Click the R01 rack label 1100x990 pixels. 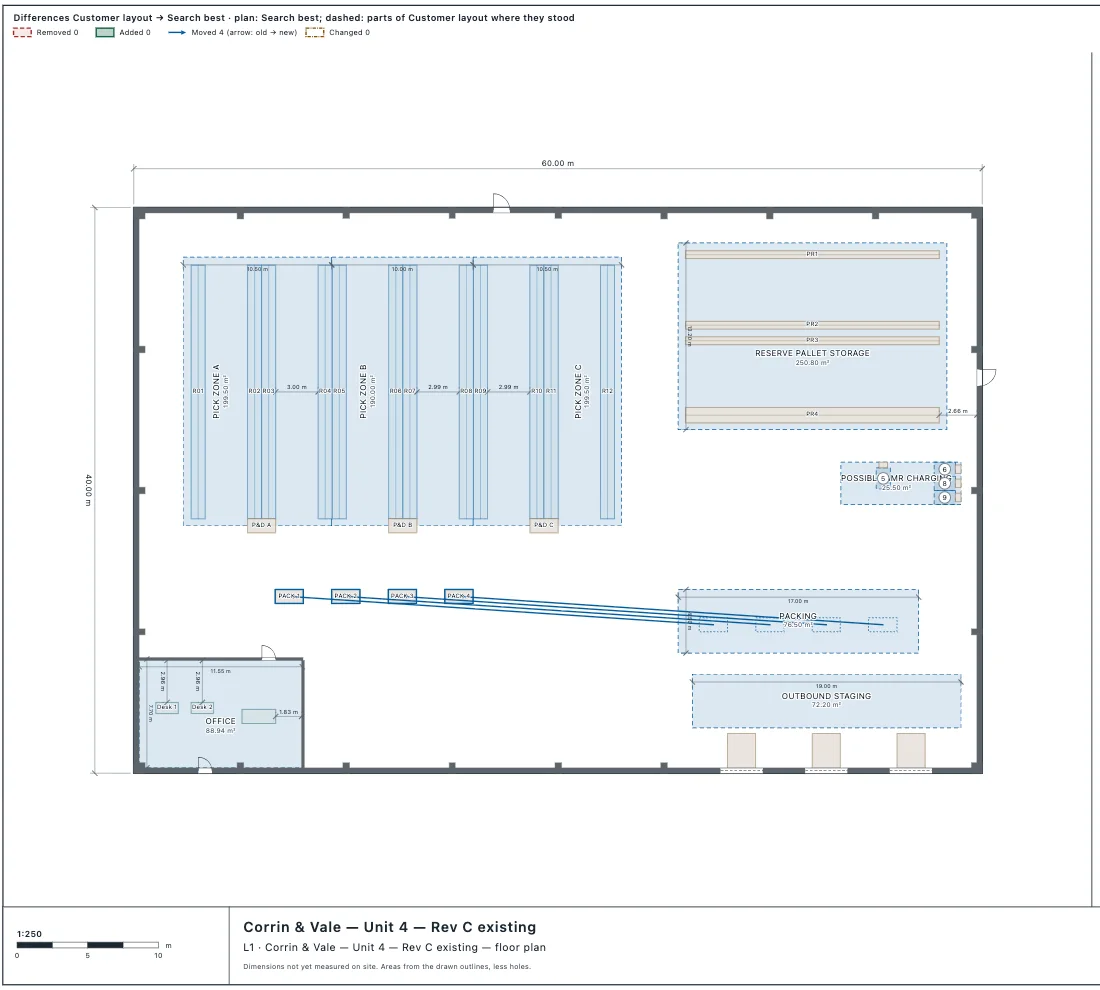pos(198,391)
